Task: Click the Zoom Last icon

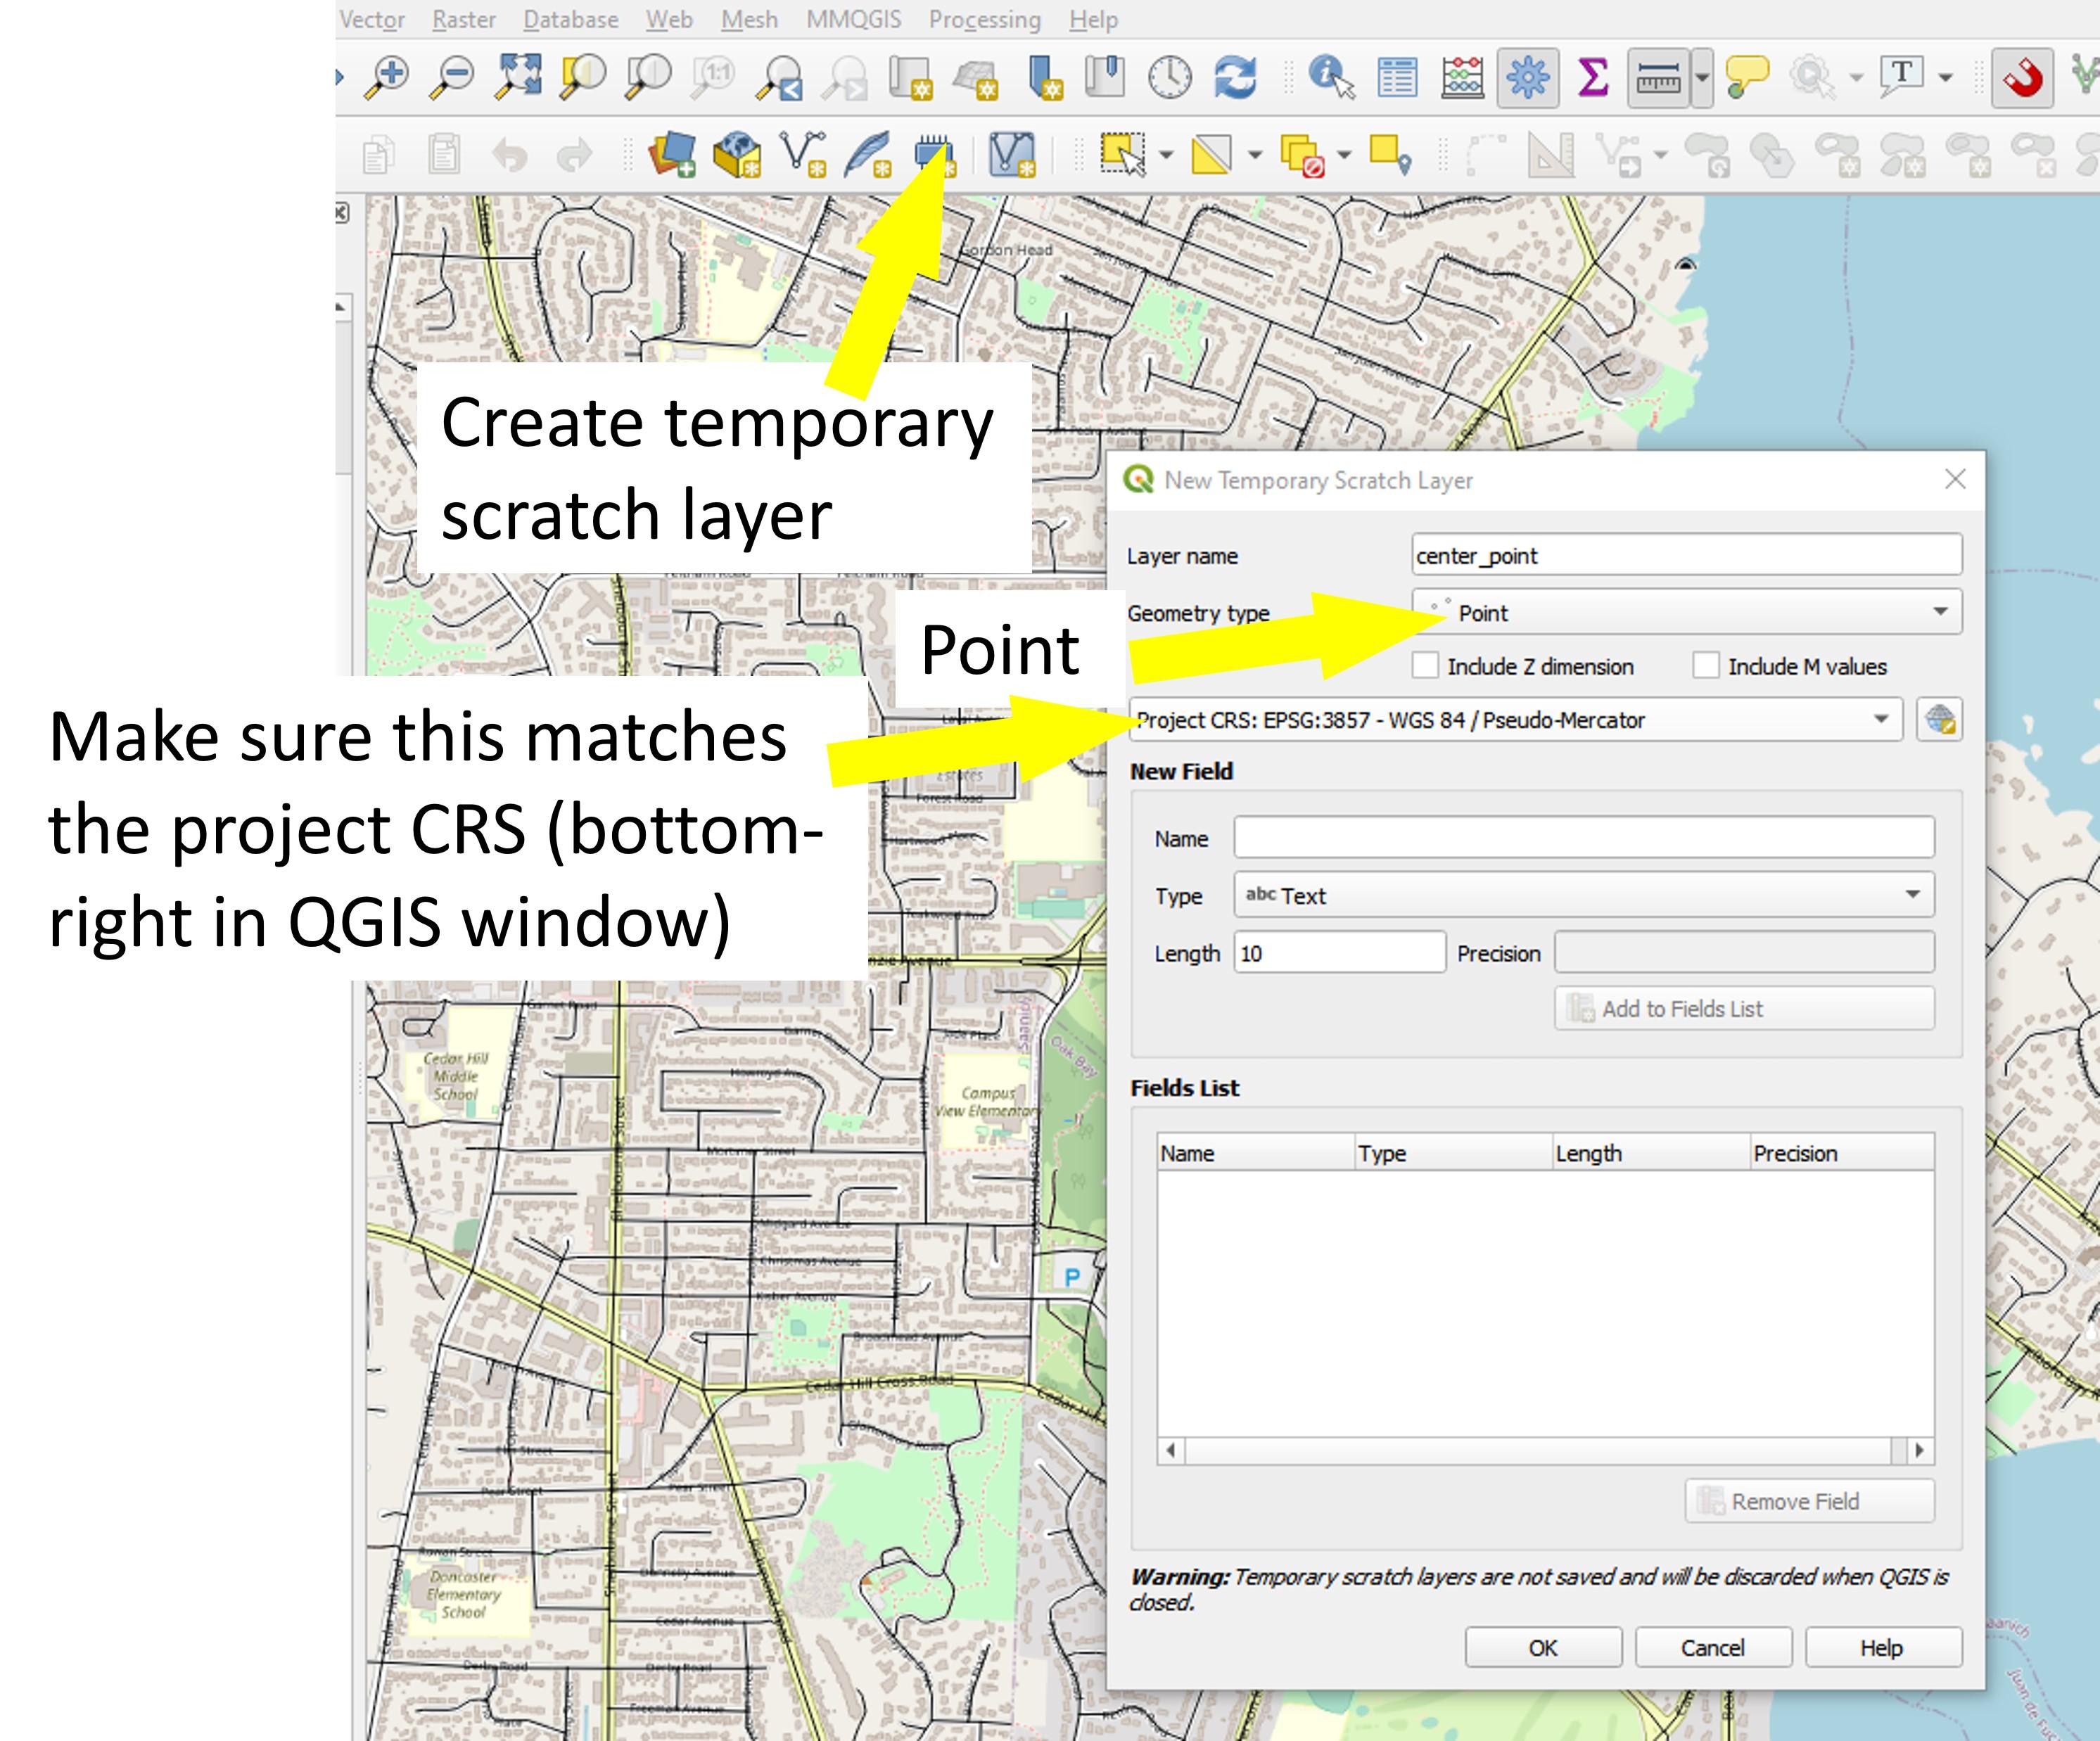Action: pyautogui.click(x=780, y=77)
